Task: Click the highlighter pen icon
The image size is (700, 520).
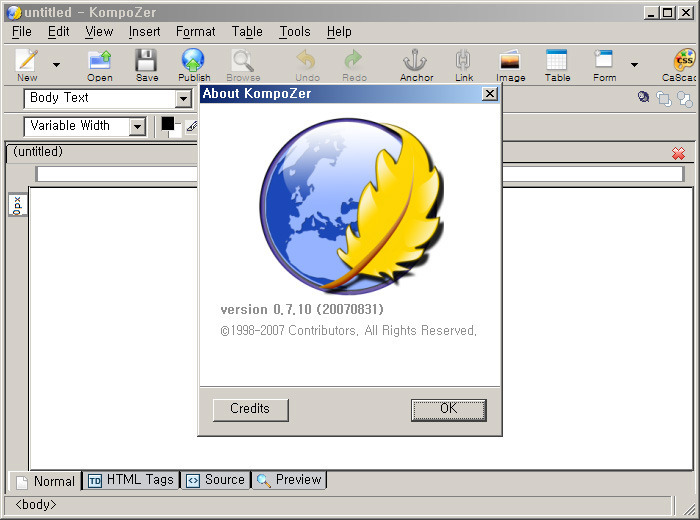Action: click(192, 127)
